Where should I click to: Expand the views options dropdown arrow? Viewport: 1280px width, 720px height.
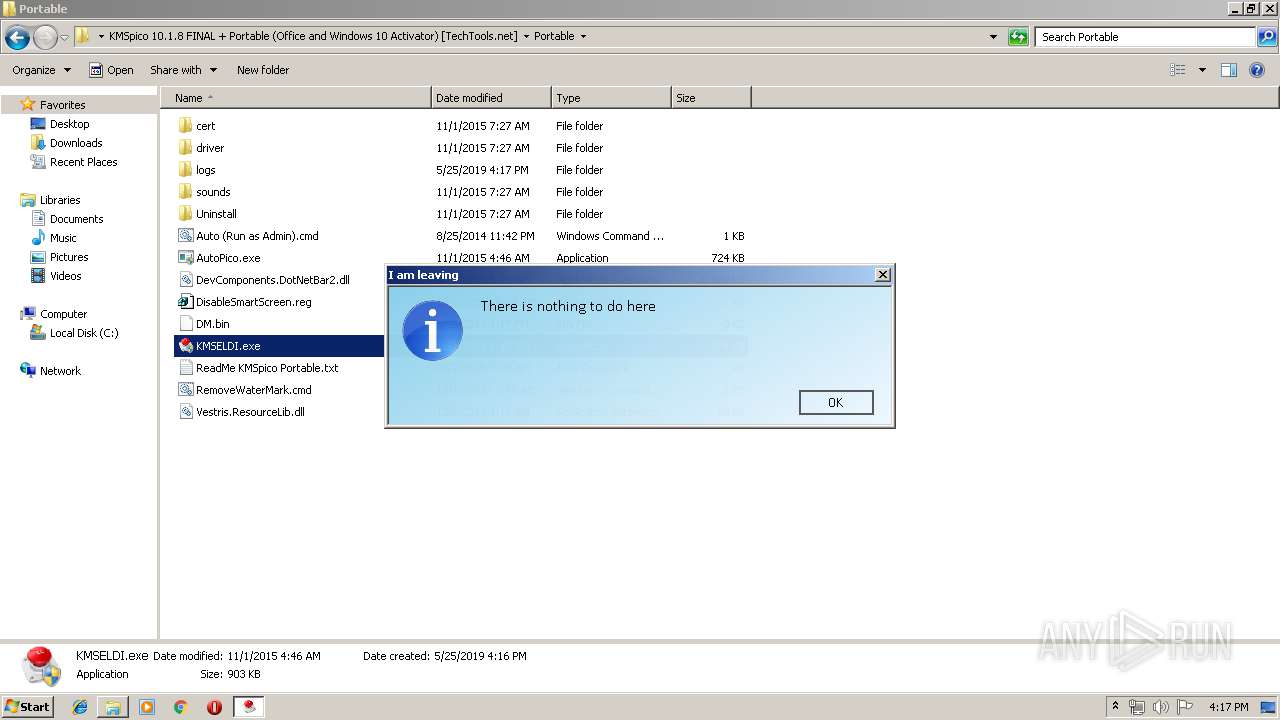(1202, 70)
